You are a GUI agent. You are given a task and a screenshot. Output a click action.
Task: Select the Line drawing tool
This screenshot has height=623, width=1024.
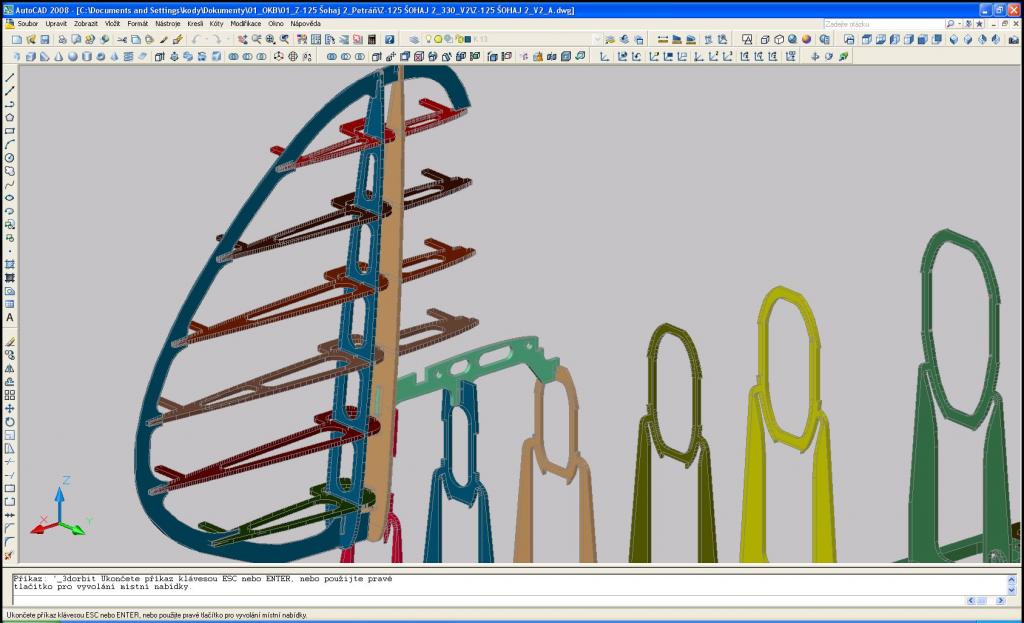click(x=10, y=77)
